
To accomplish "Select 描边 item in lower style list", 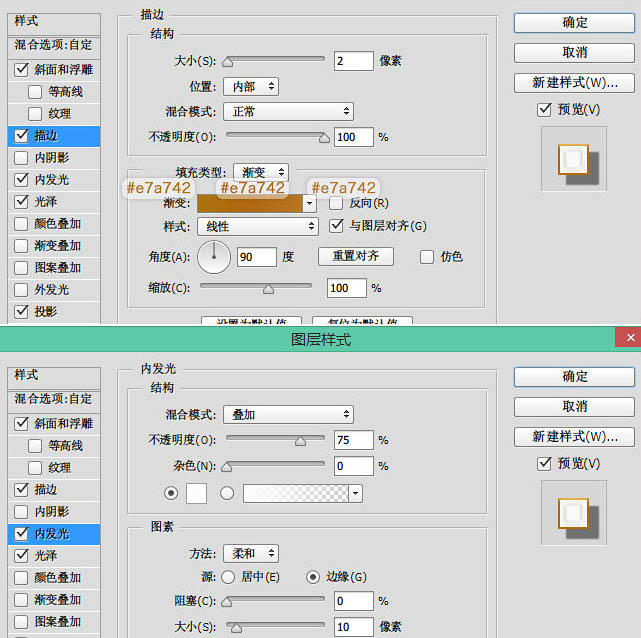I will (x=54, y=490).
